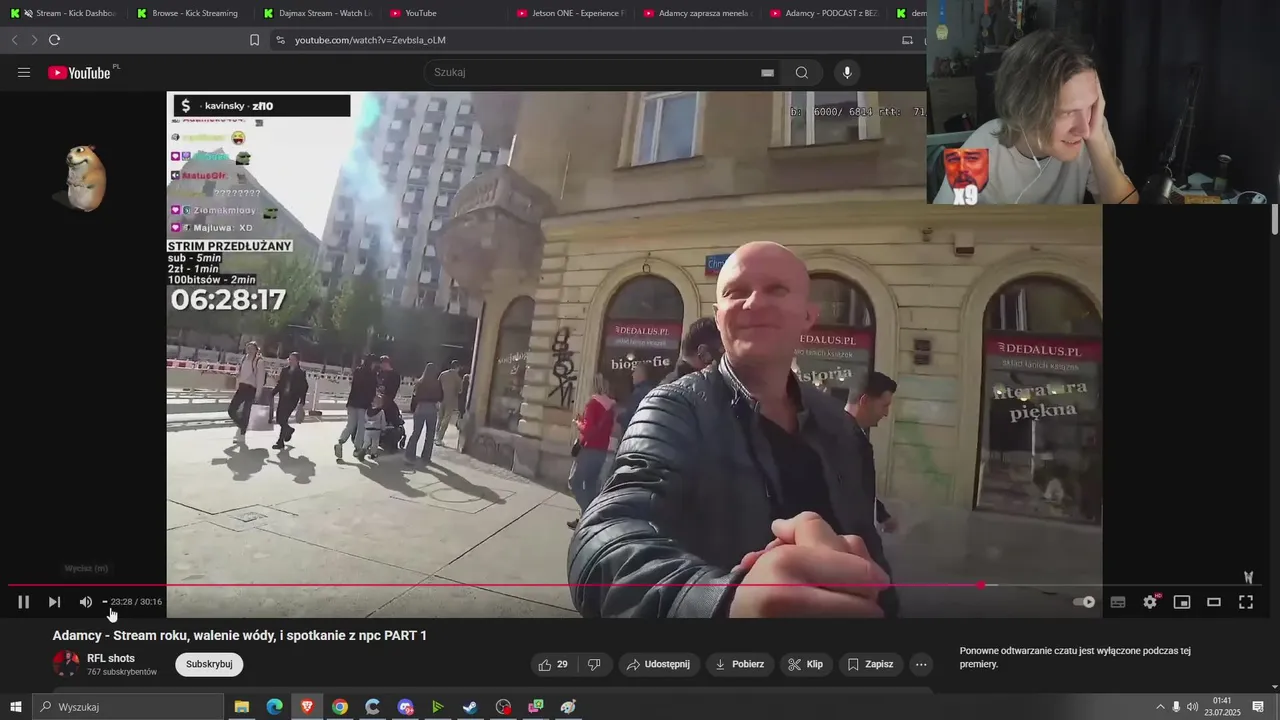Switch to Jetson ONE tab

coord(570,13)
